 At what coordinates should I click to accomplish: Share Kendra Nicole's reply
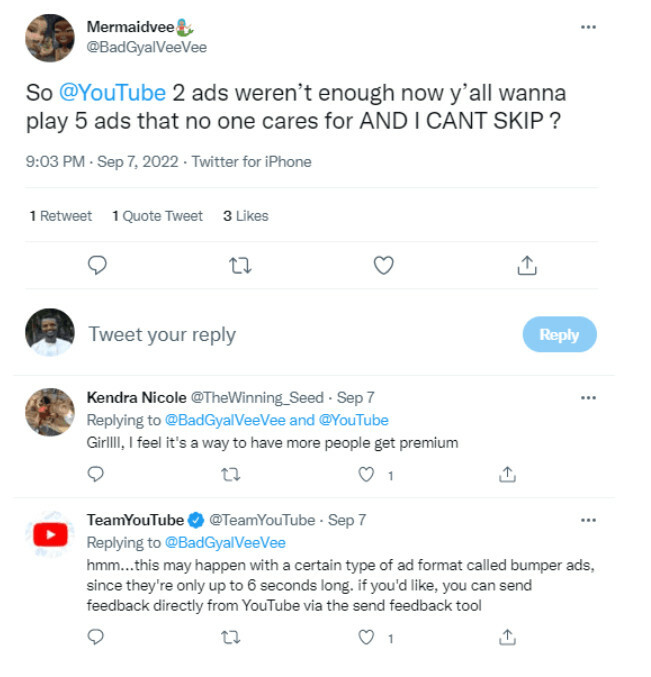click(x=507, y=474)
